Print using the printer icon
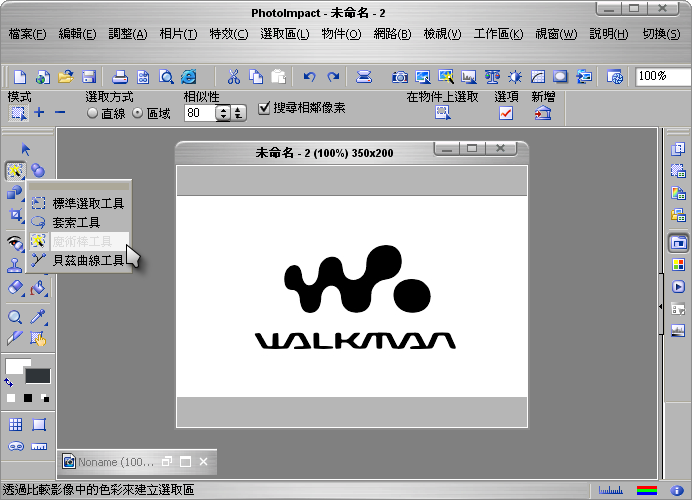Viewport: 692px width, 500px height. [120, 77]
